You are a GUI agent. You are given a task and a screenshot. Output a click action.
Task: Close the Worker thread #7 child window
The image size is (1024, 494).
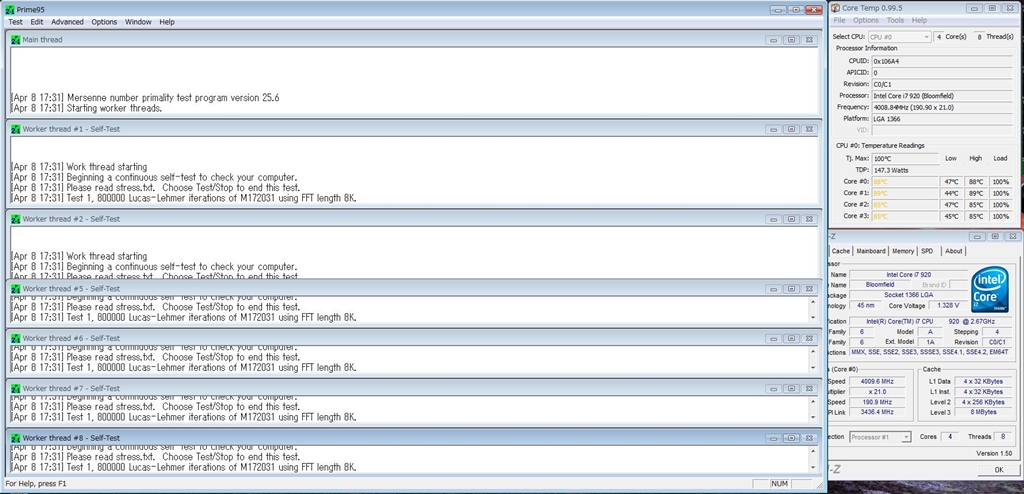(808, 389)
